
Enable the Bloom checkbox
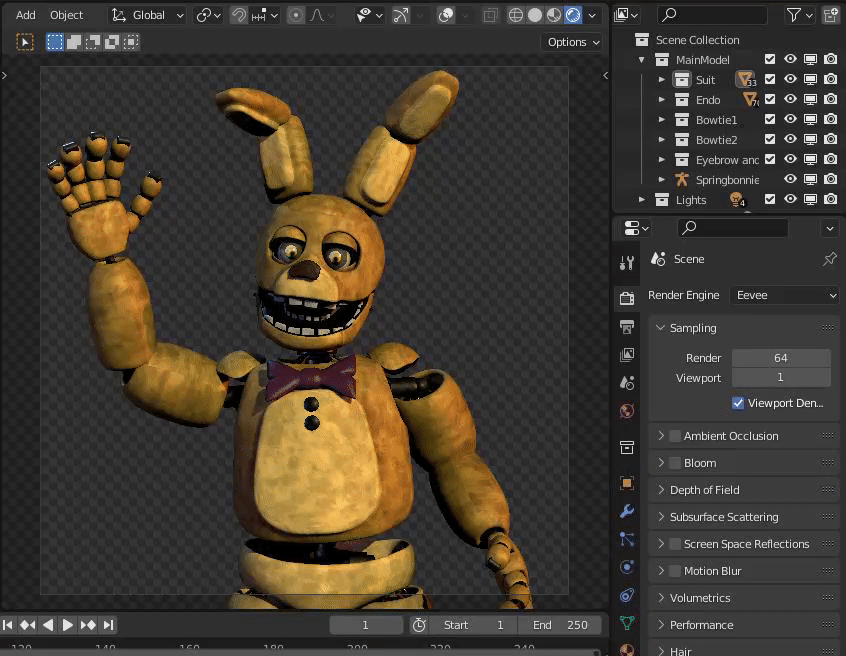click(675, 463)
